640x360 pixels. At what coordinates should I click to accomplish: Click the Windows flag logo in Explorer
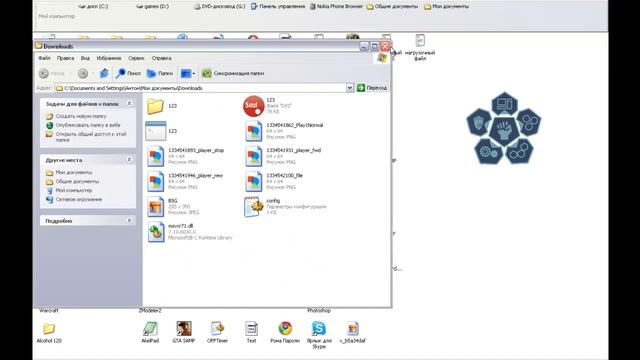(382, 58)
